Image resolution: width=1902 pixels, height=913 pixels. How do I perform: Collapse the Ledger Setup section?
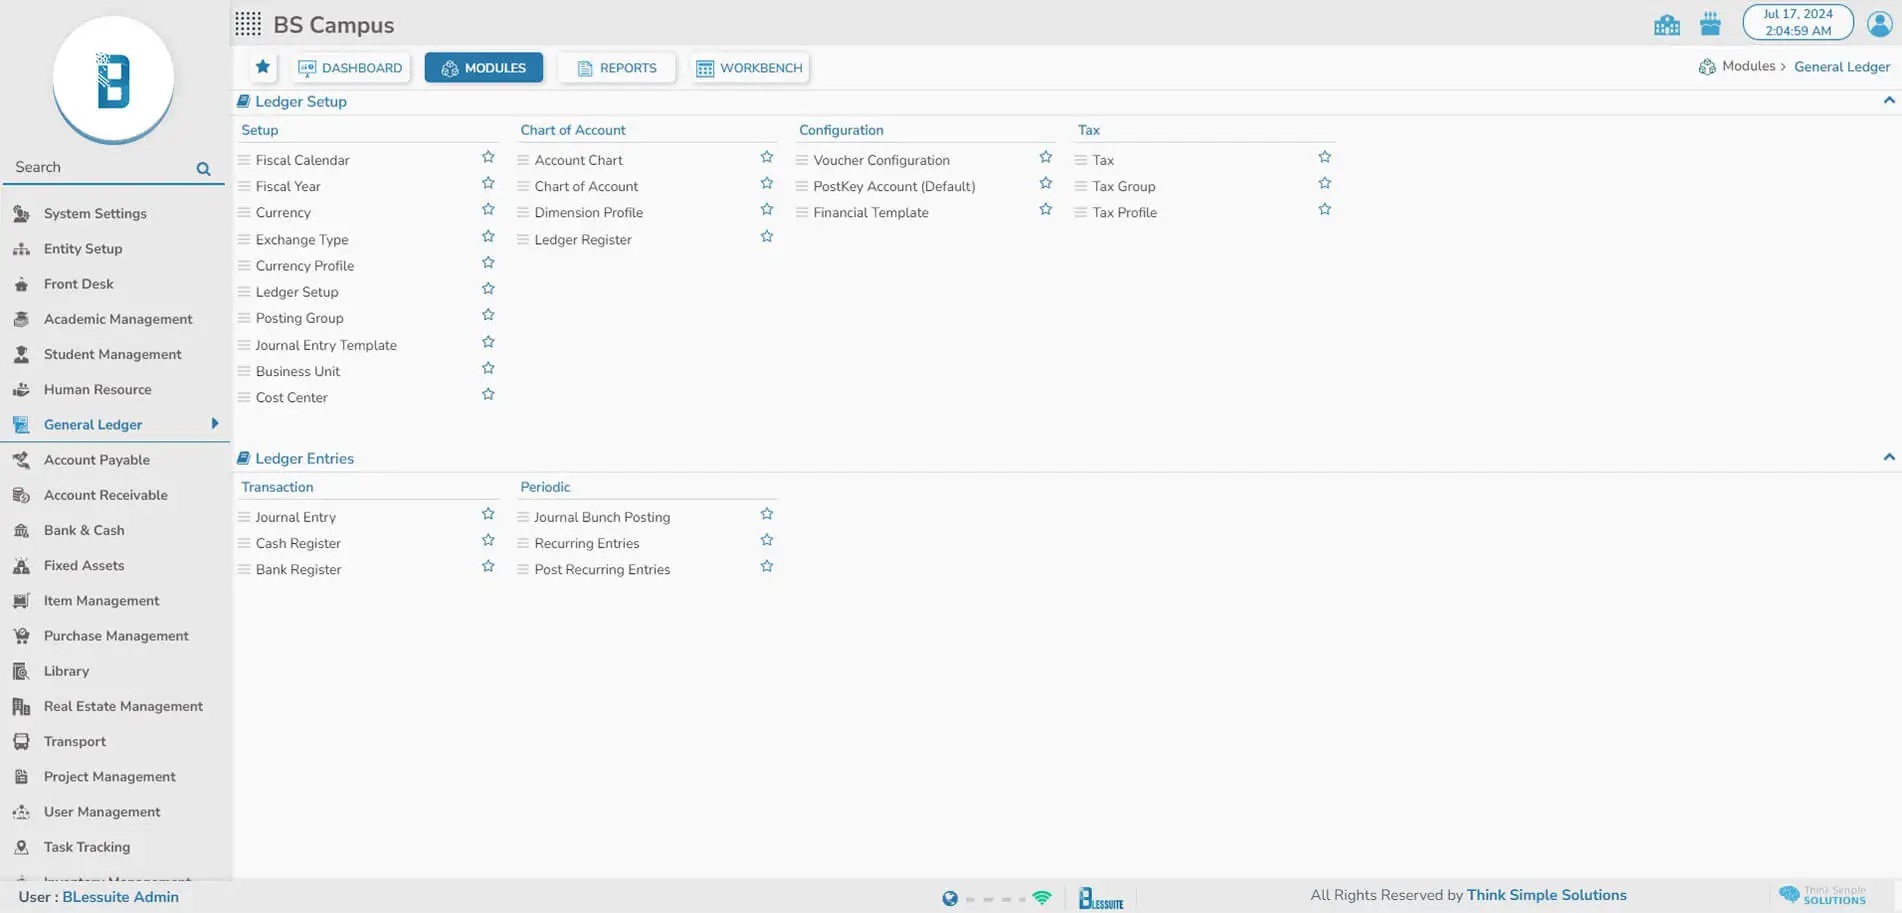tap(1888, 101)
